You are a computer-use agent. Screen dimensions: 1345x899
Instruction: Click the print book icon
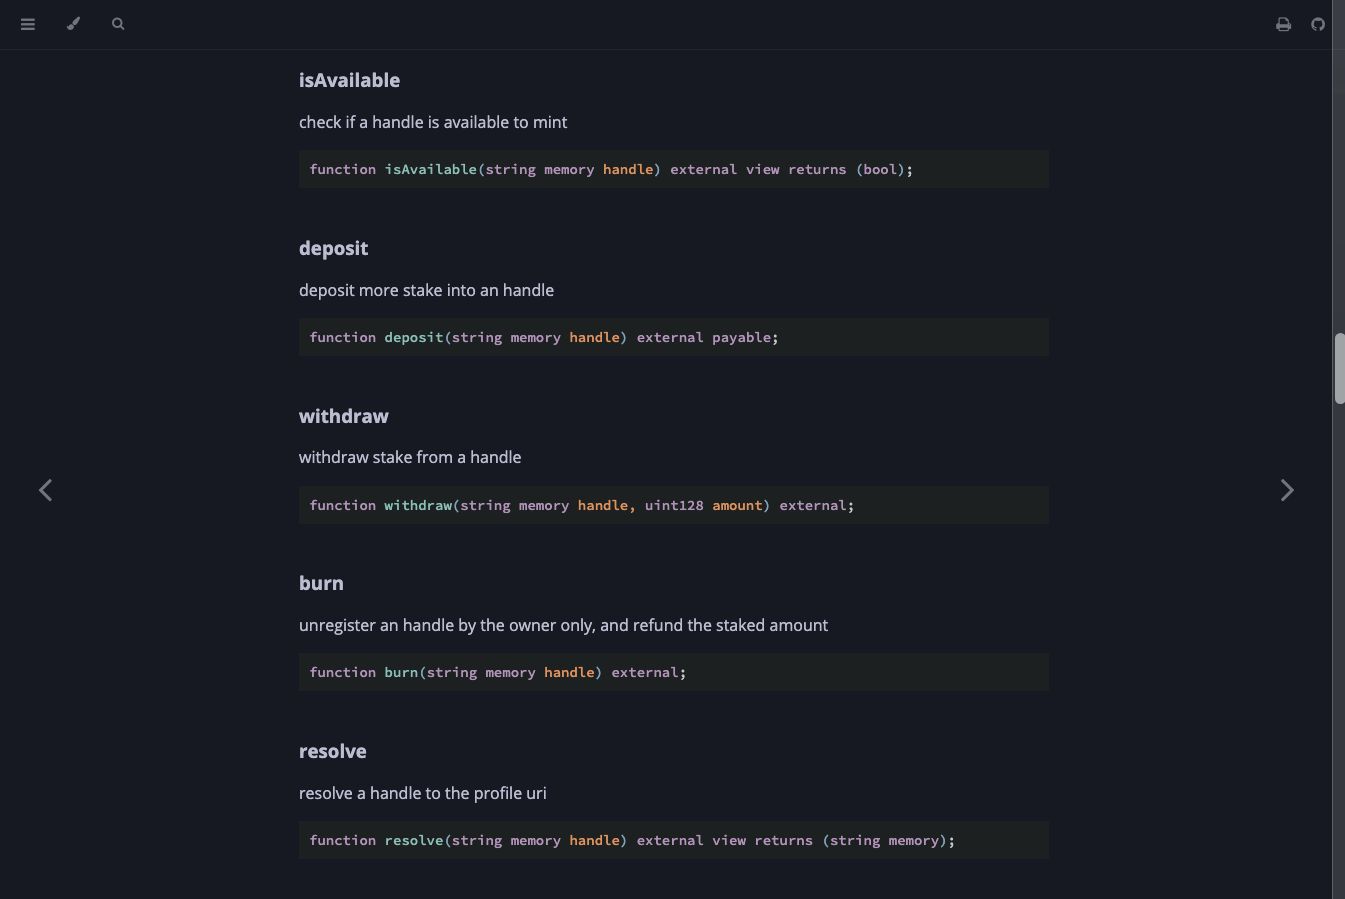pyautogui.click(x=1283, y=24)
